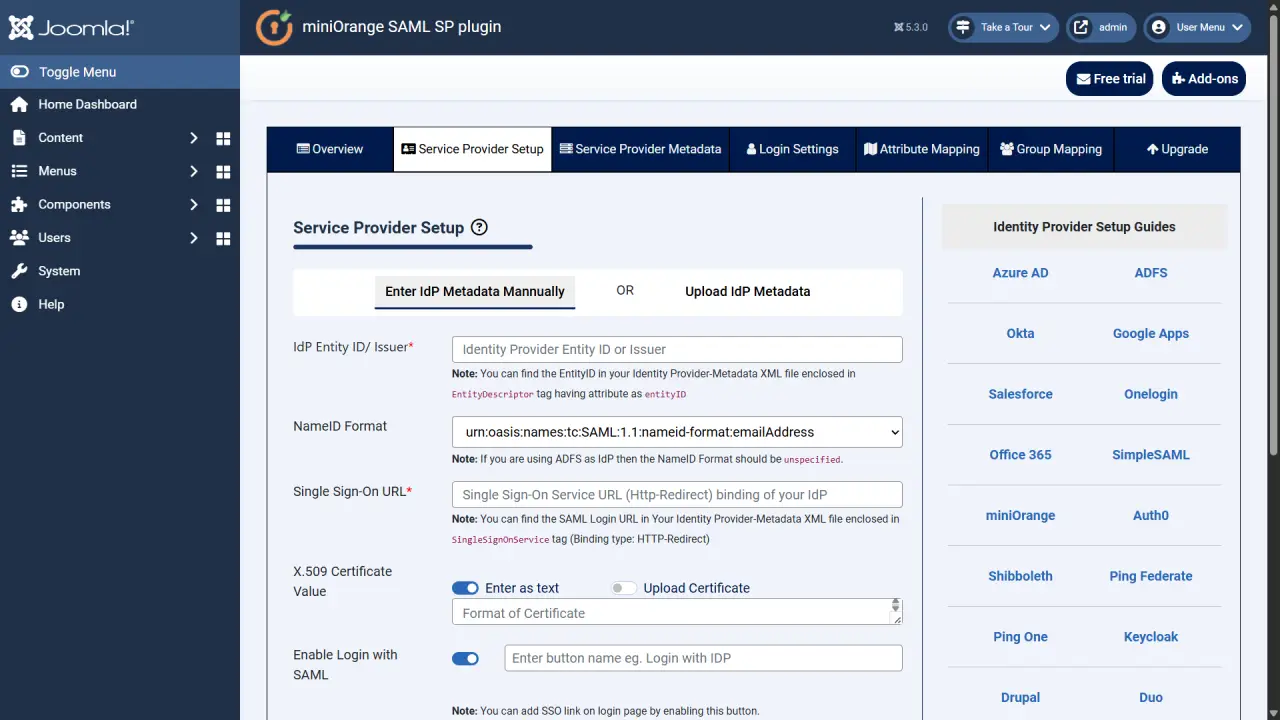Click the signpost icon on Take a Tour
Image resolution: width=1280 pixels, height=720 pixels.
point(963,27)
